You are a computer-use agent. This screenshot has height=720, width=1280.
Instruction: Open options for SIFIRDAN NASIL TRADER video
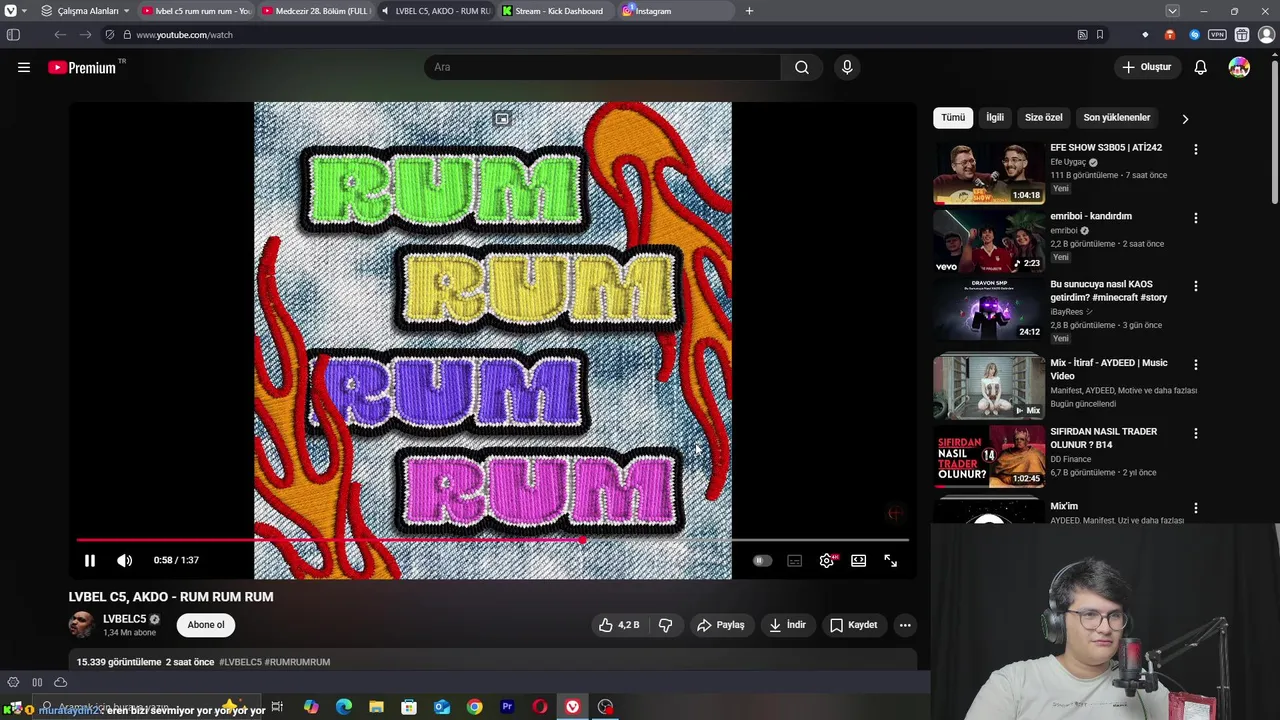tap(1195, 433)
